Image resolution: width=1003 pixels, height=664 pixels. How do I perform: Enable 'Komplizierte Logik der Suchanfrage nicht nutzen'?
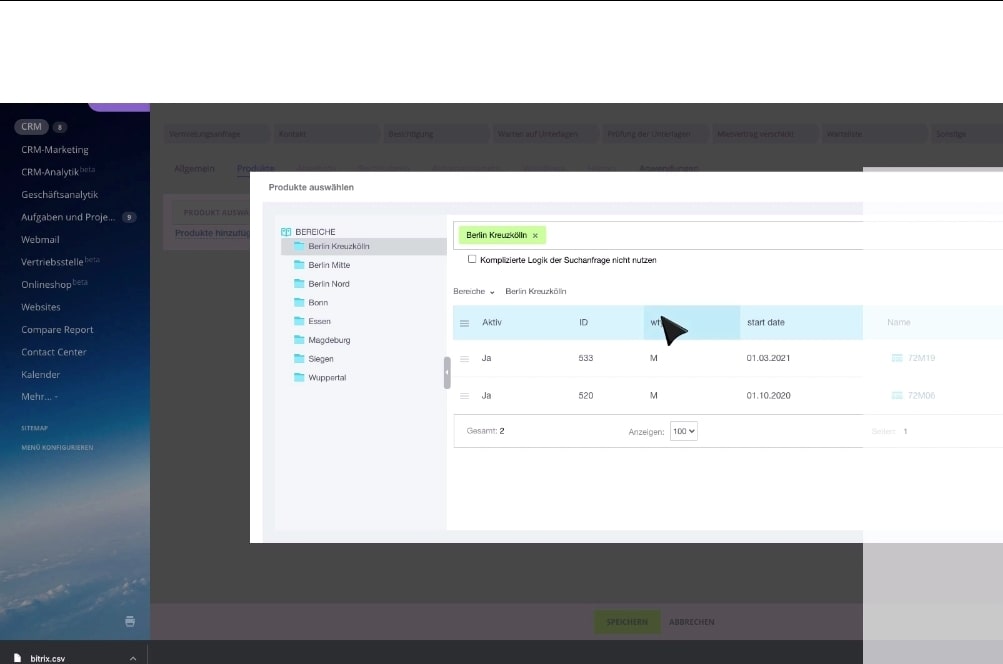(471, 259)
